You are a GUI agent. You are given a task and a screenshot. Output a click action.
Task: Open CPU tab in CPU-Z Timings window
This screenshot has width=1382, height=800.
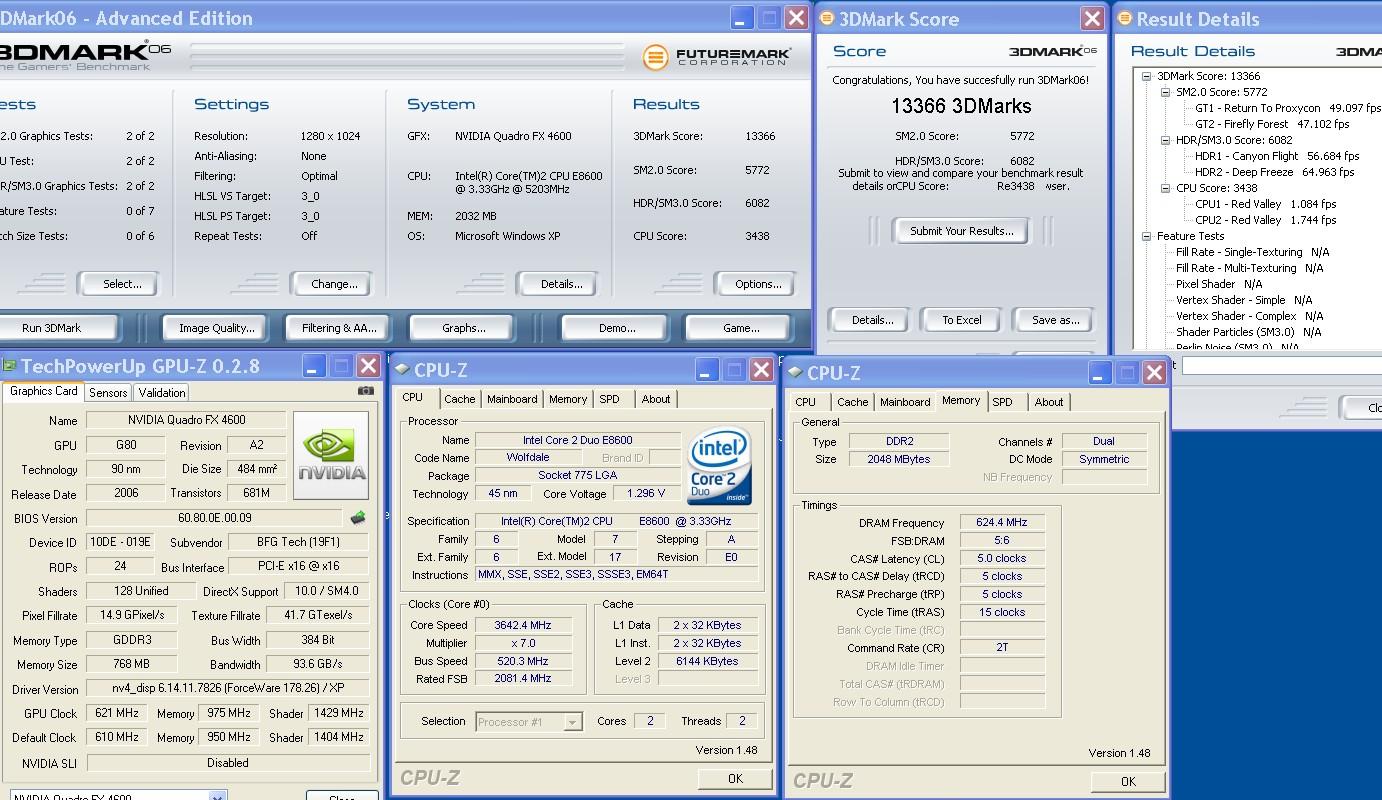pyautogui.click(x=805, y=402)
